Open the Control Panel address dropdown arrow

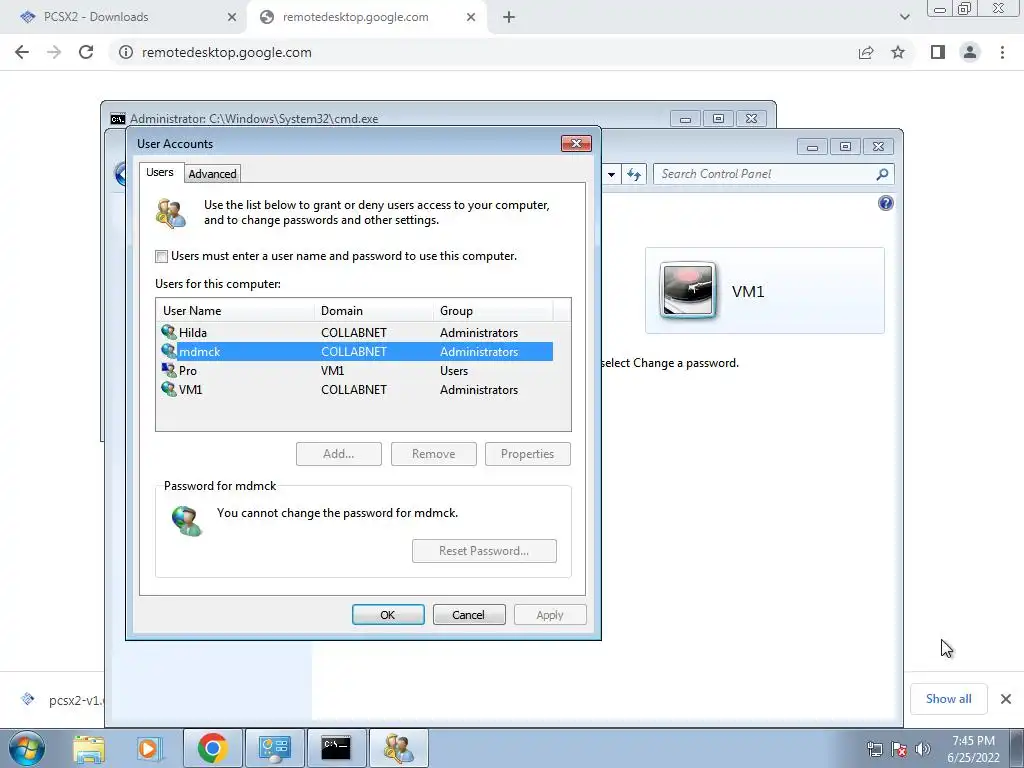(611, 174)
